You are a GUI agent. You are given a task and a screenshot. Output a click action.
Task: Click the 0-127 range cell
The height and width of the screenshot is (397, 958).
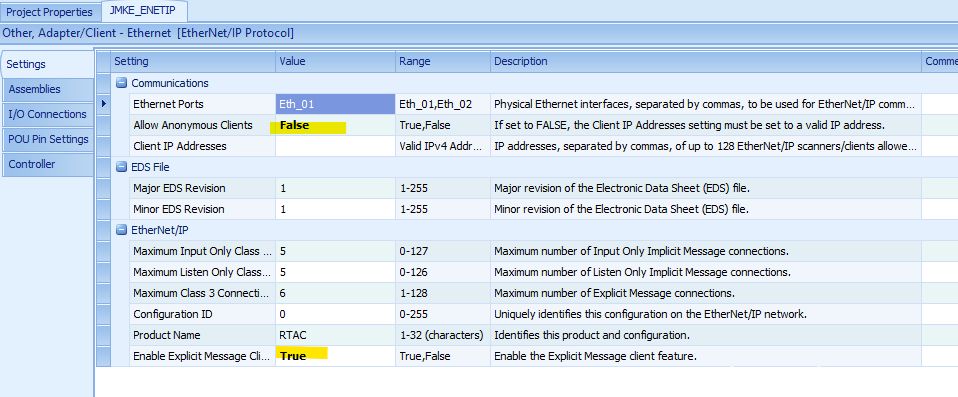click(x=443, y=251)
